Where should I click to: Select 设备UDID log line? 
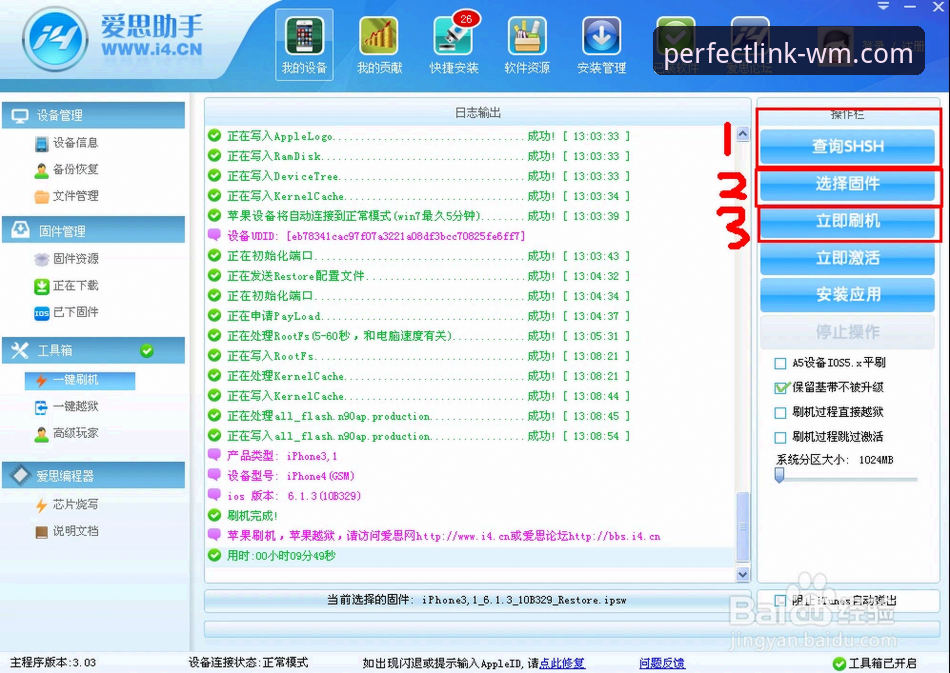[x=367, y=236]
